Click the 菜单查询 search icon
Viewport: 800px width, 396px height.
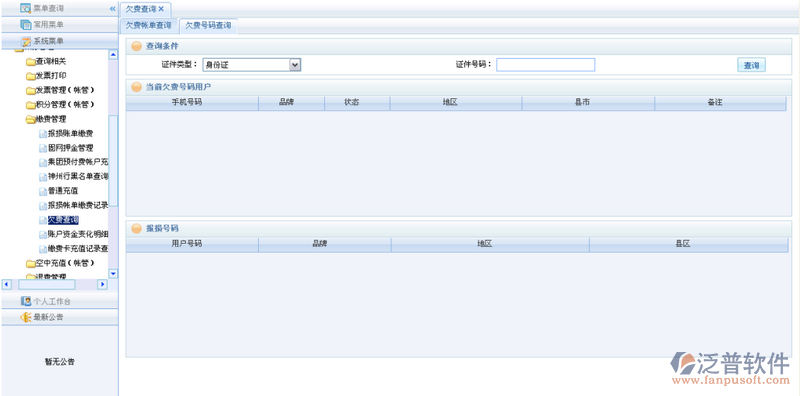(26, 8)
